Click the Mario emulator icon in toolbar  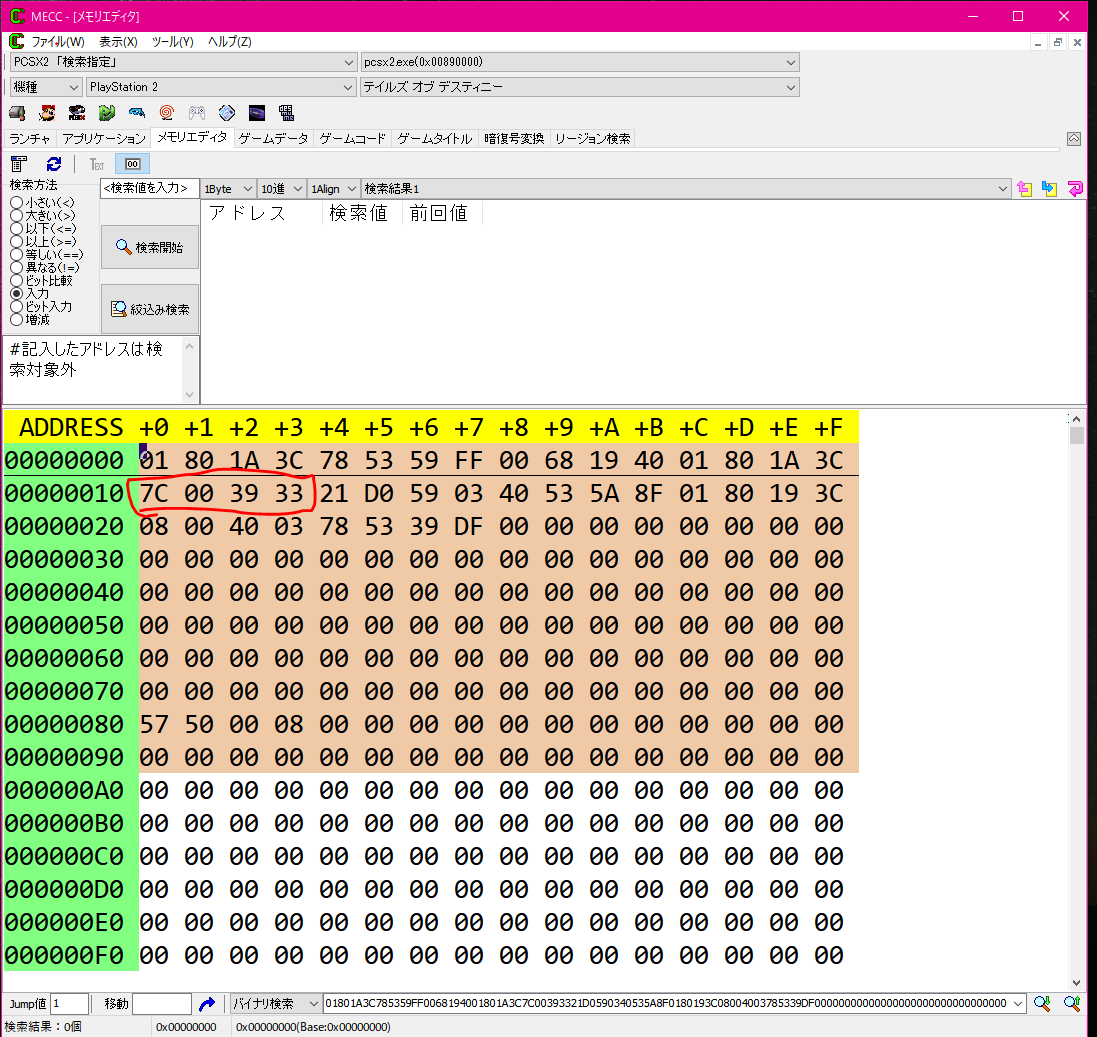(x=47, y=113)
